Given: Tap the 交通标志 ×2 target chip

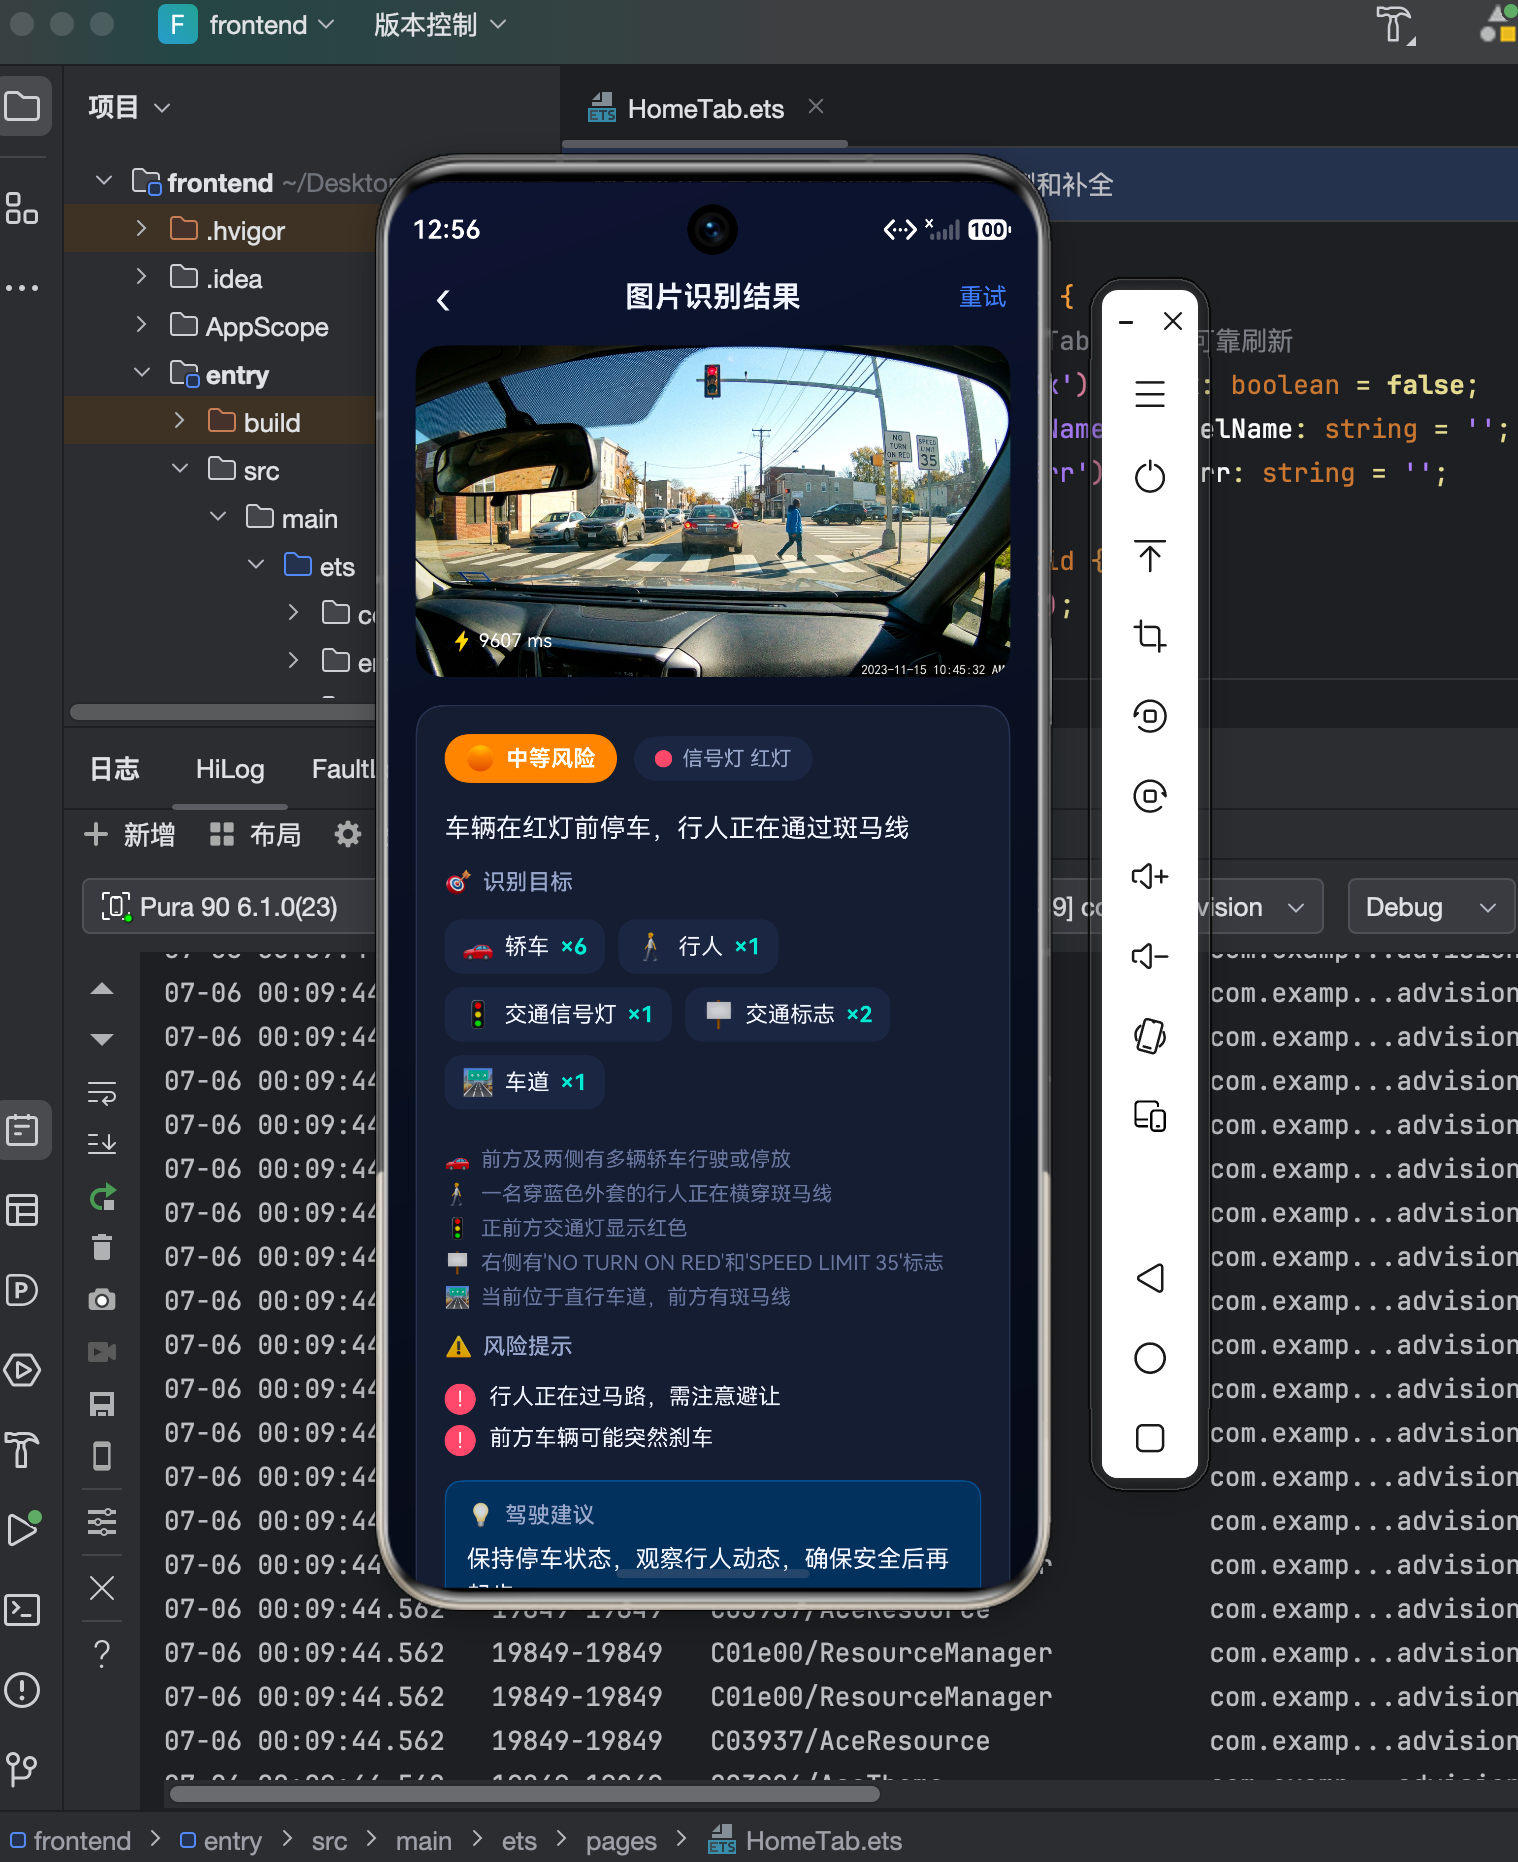Looking at the screenshot, I should (788, 1014).
